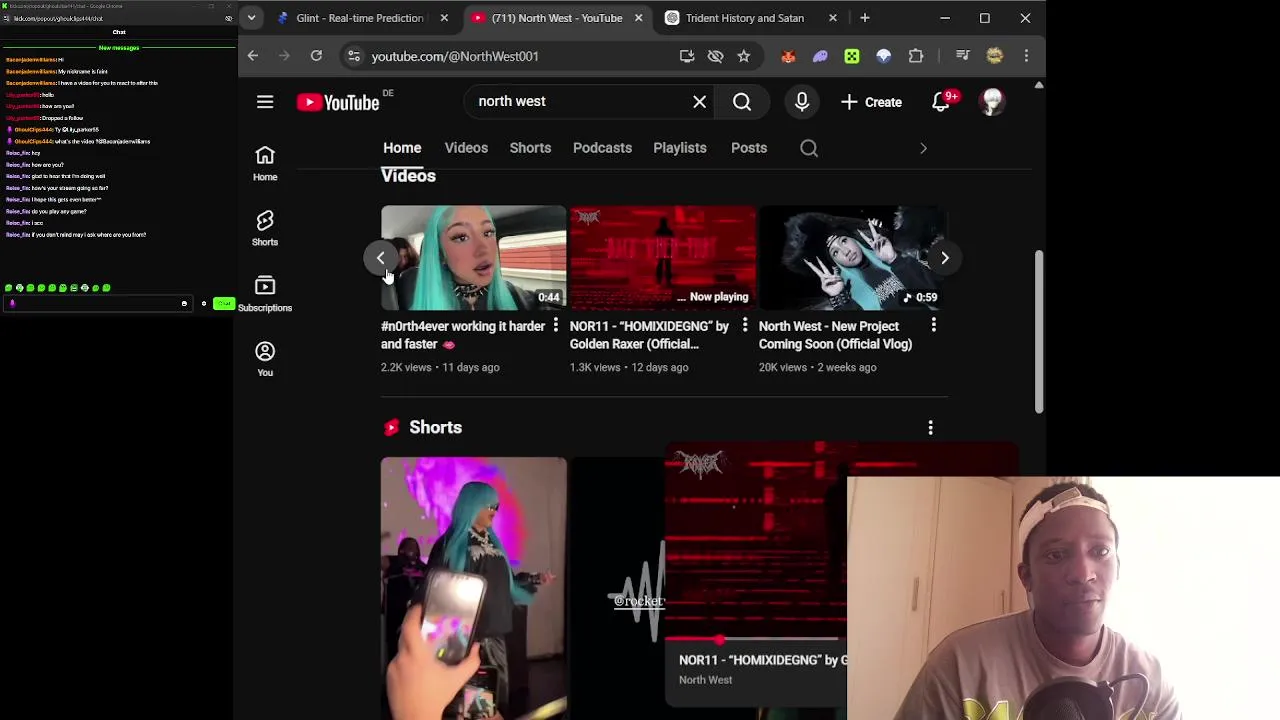Click the address bar with youtube.com/@NorthWest001

coord(455,56)
